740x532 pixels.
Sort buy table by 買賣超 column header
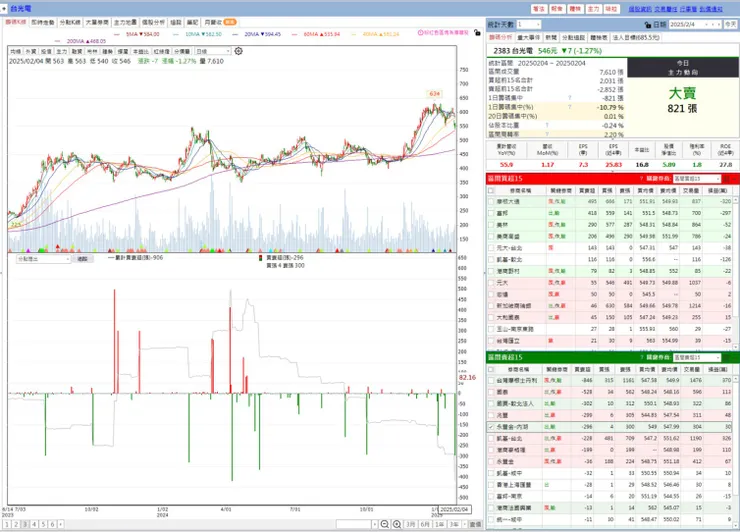(x=587, y=190)
